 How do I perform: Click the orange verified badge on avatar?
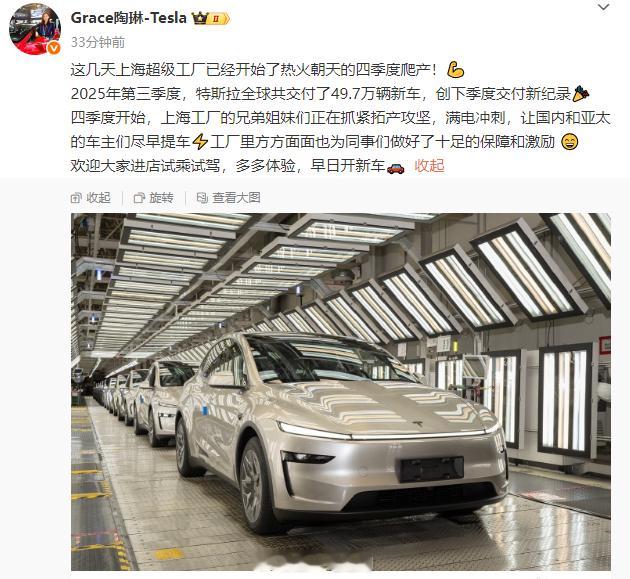coord(54,48)
